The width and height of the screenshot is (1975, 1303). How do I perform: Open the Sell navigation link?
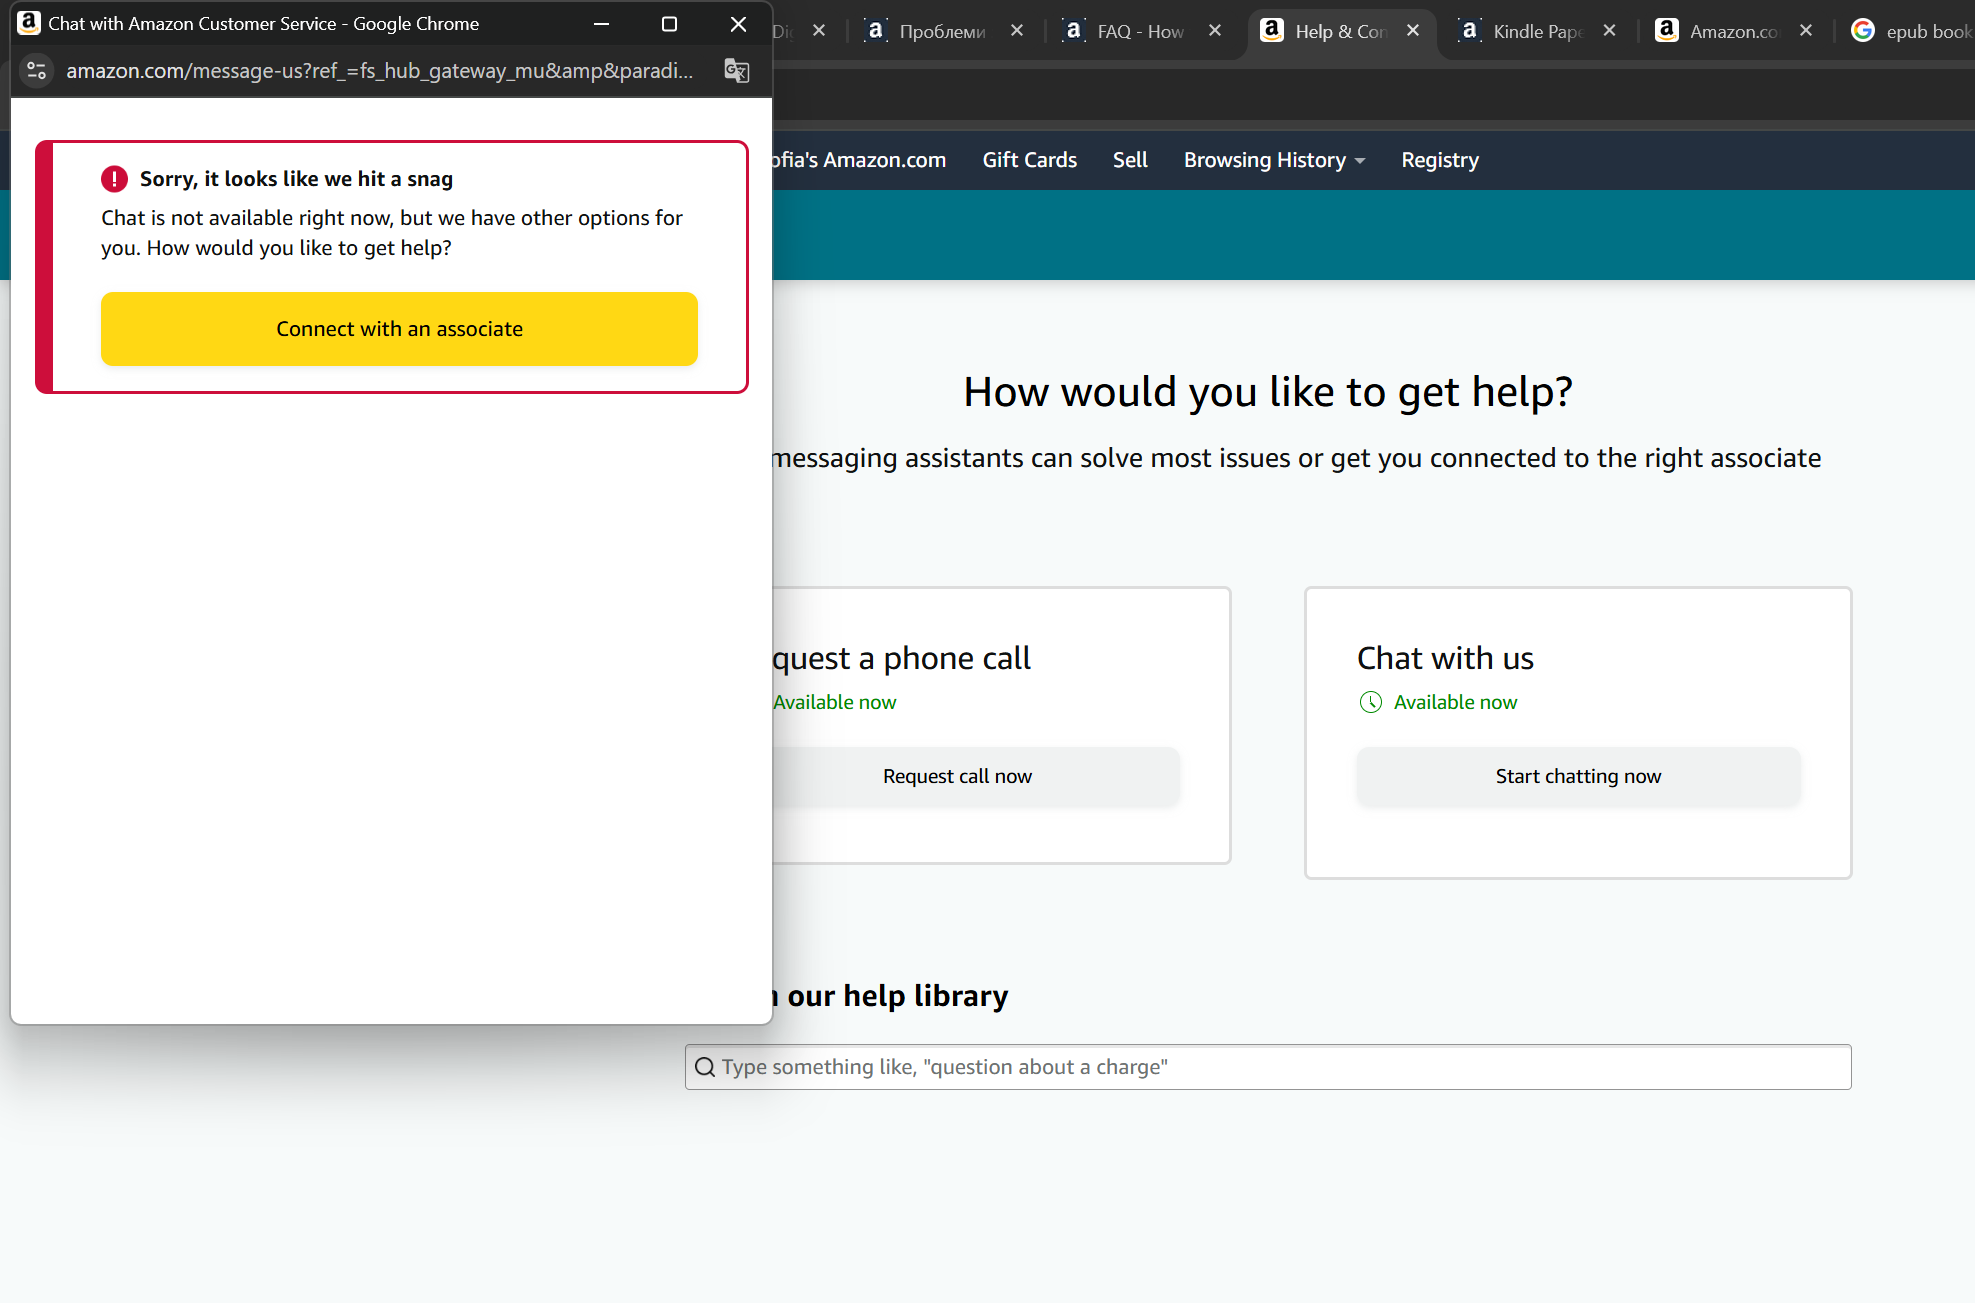tap(1130, 160)
